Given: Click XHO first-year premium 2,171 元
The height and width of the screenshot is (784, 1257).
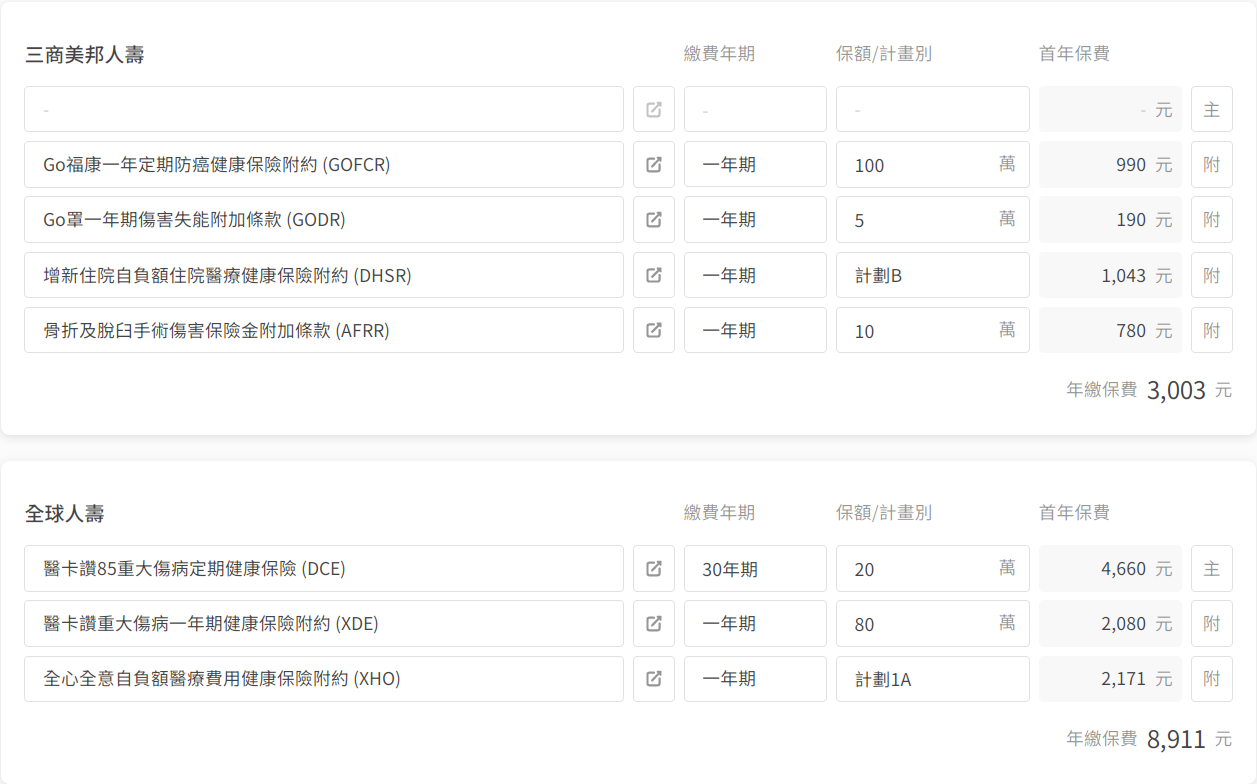Looking at the screenshot, I should [1110, 679].
